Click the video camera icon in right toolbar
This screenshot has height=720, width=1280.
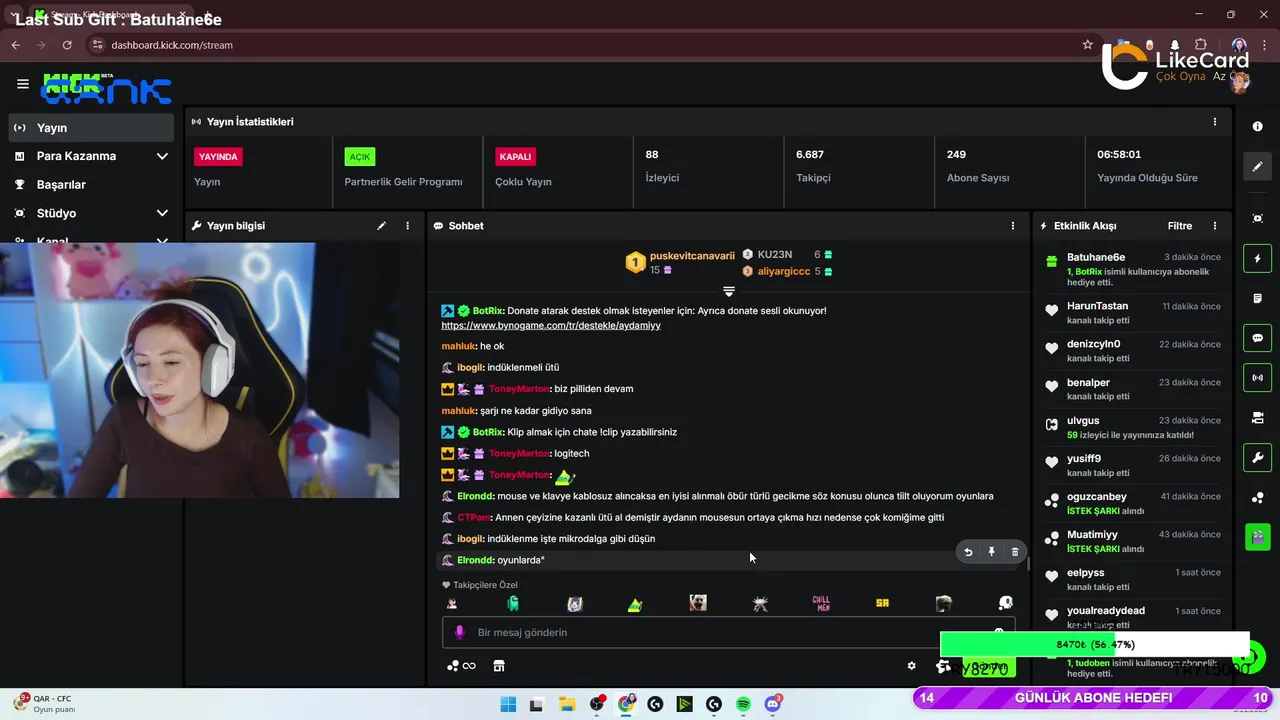coord(1258,418)
